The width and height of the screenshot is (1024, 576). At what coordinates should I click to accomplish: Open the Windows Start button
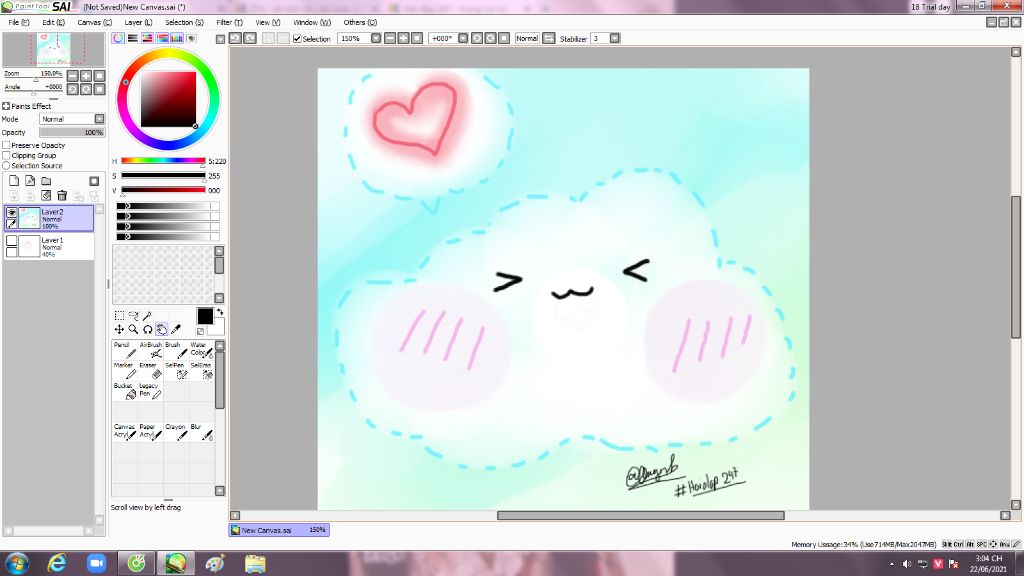(x=16, y=563)
